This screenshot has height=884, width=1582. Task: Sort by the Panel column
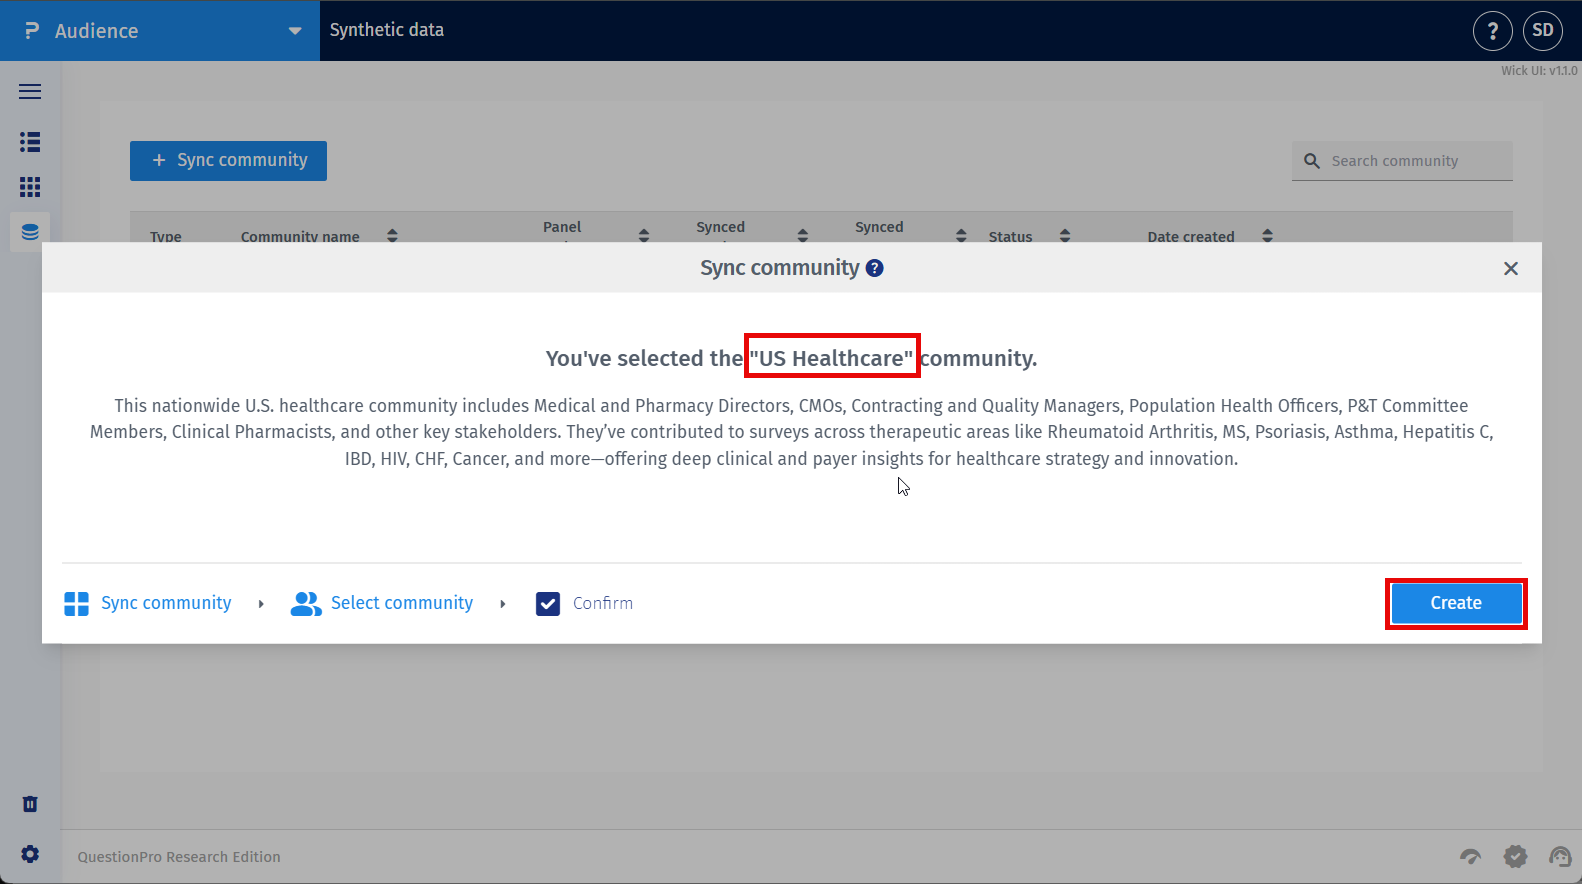644,236
